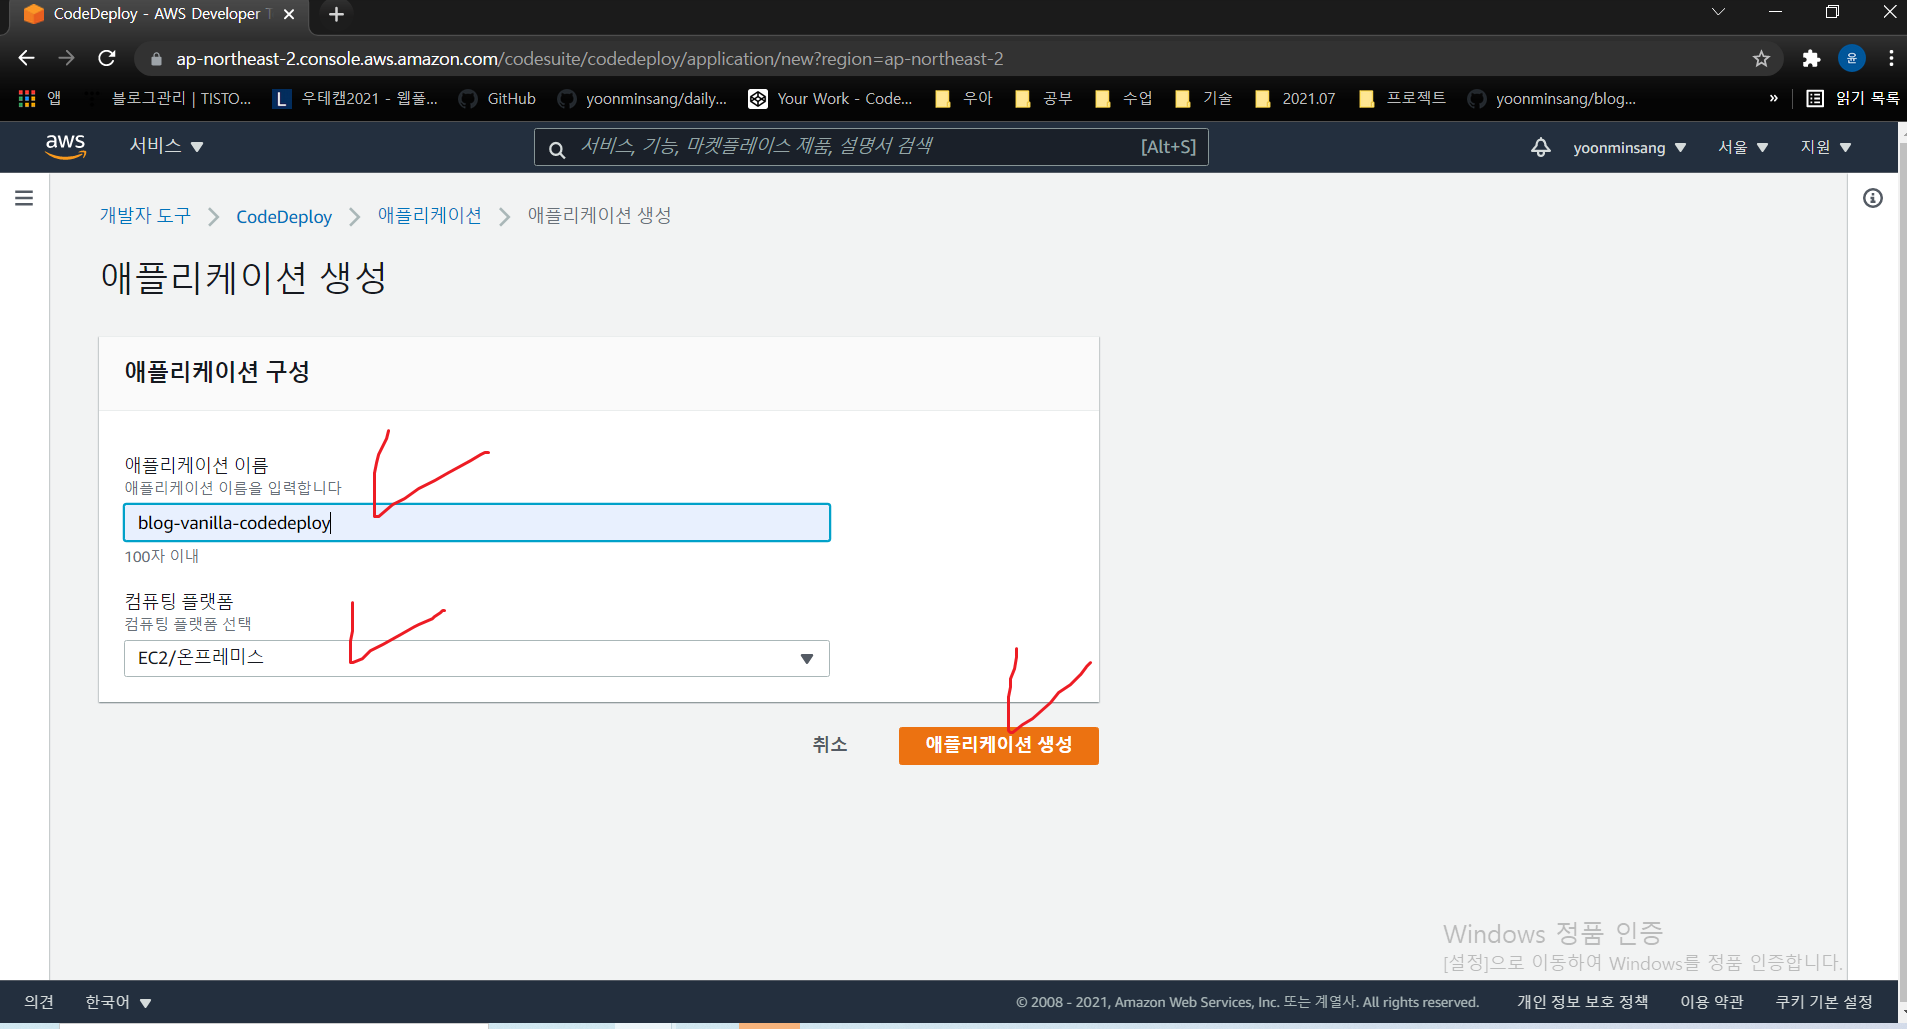Open the Chrome three-dot menu
This screenshot has height=1029, width=1907.
(x=1891, y=59)
